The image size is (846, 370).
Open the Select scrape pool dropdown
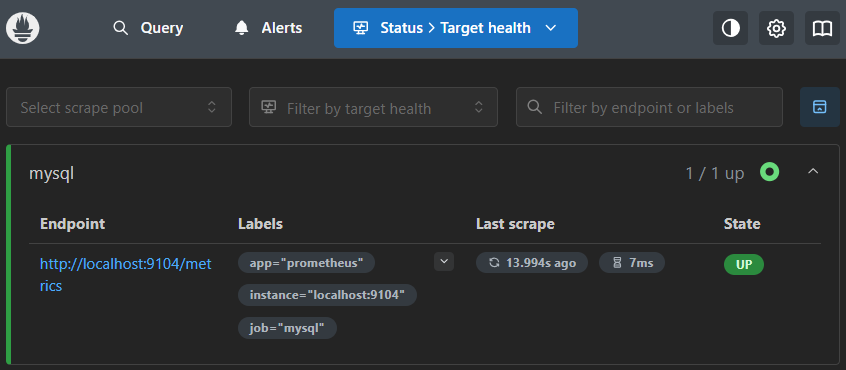[x=119, y=107]
